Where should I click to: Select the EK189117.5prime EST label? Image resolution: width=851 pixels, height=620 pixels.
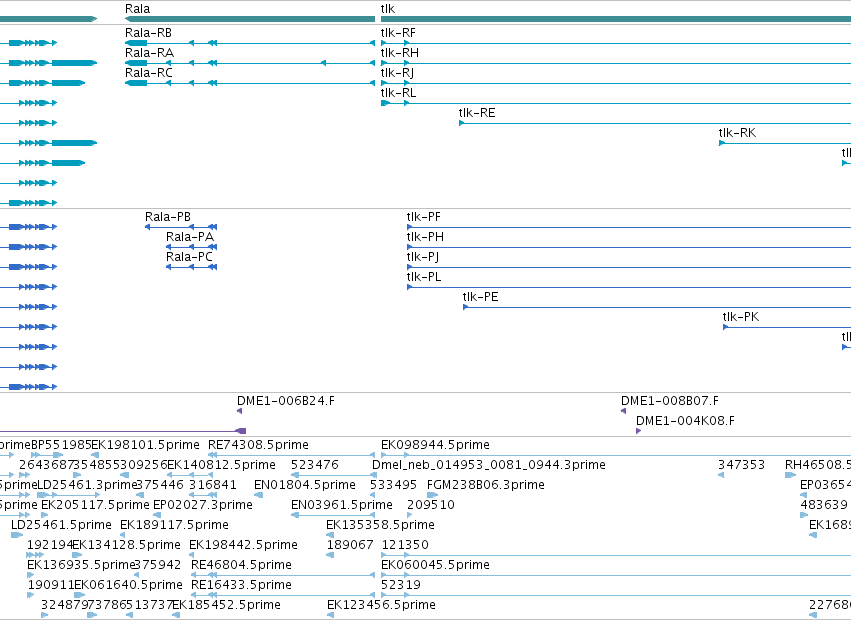pyautogui.click(x=174, y=525)
